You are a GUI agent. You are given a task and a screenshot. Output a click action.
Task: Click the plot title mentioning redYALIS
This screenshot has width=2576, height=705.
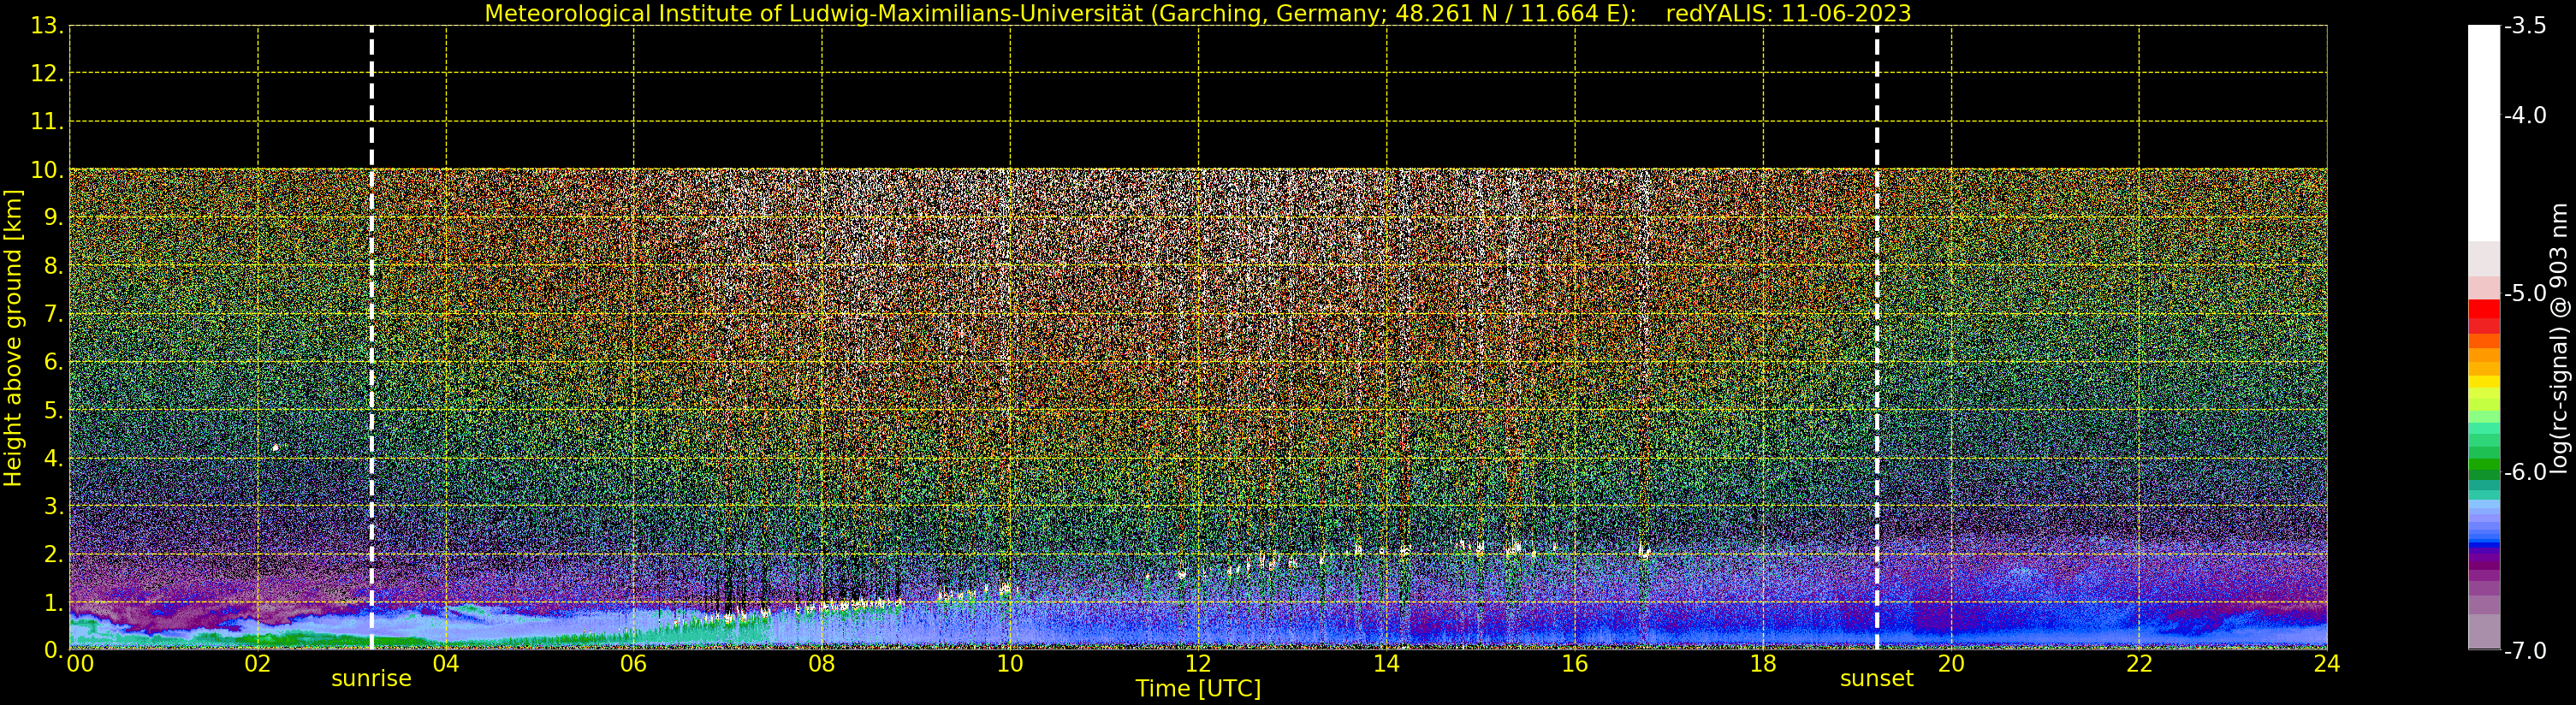(x=1197, y=13)
